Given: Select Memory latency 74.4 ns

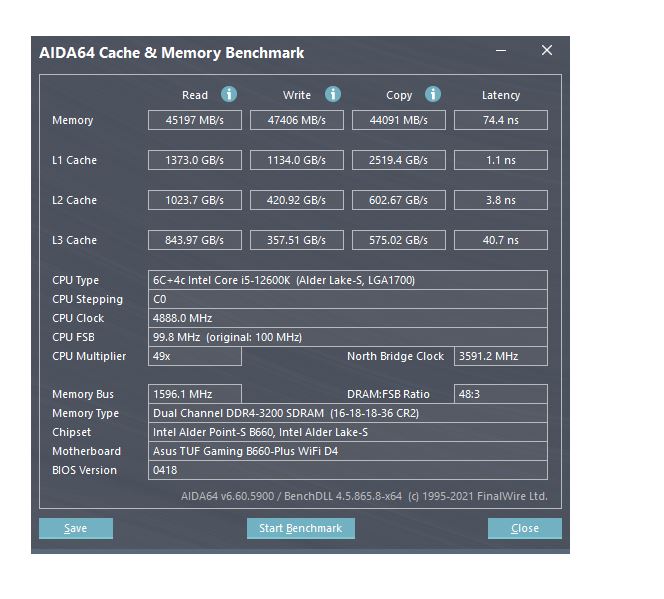Looking at the screenshot, I should pos(501,120).
